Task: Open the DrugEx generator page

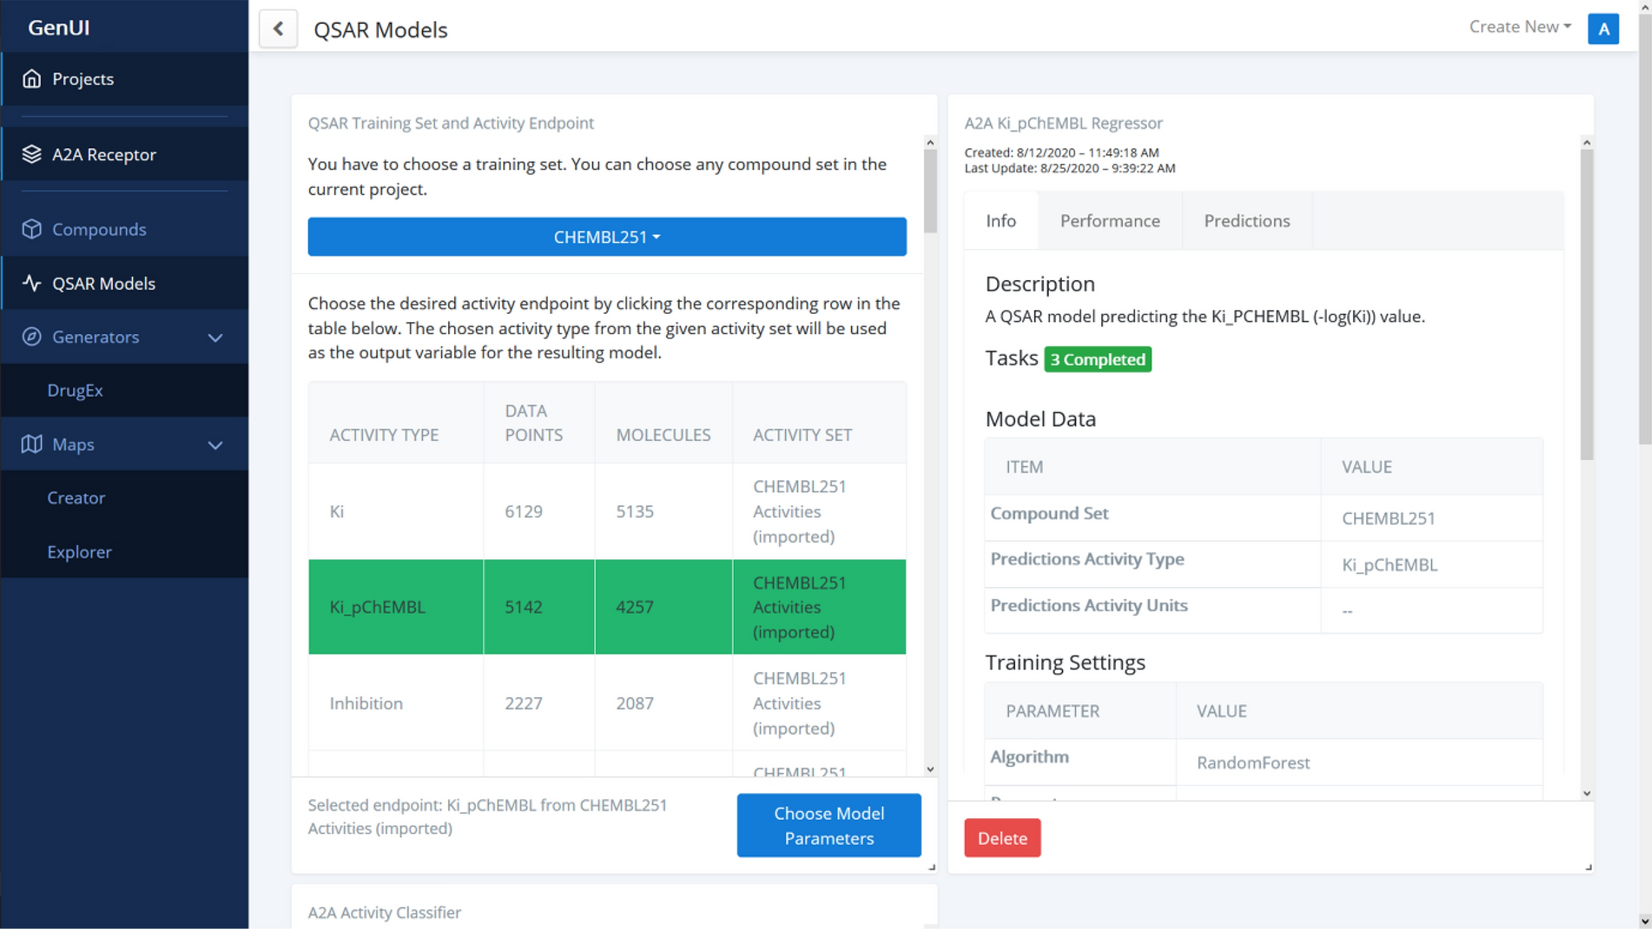Action: [75, 390]
